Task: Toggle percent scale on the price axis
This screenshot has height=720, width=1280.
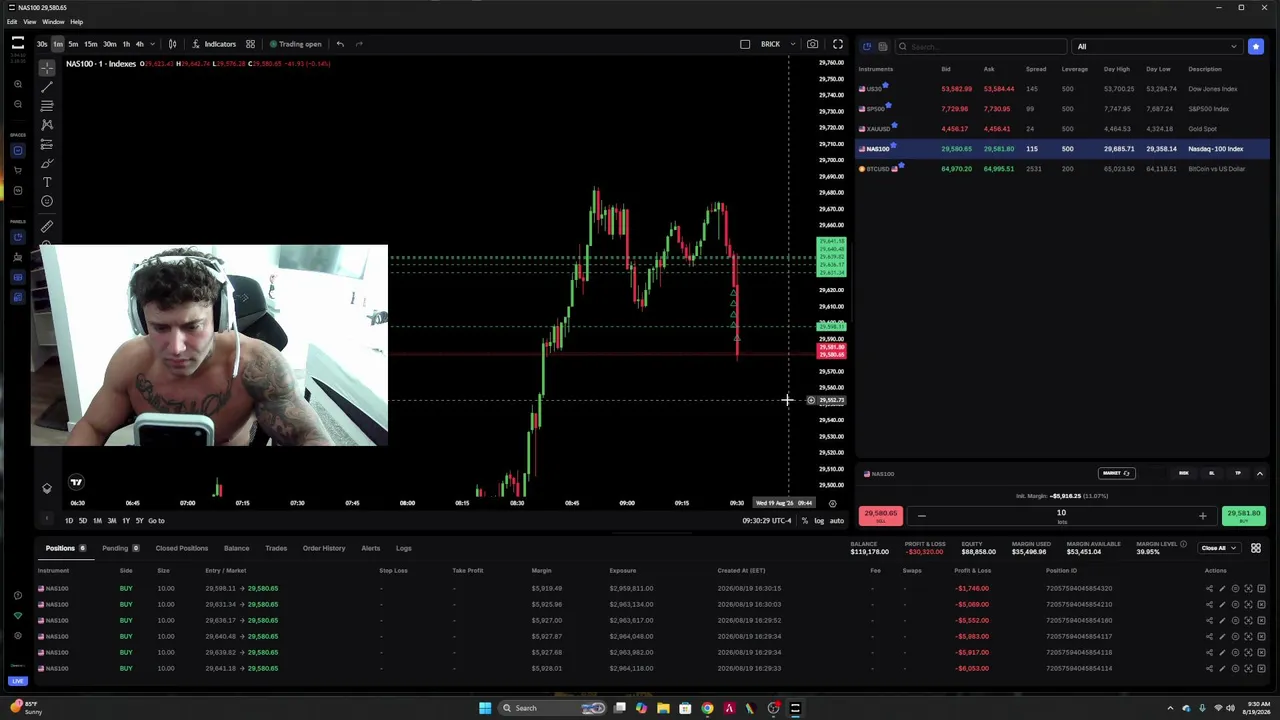Action: point(804,520)
